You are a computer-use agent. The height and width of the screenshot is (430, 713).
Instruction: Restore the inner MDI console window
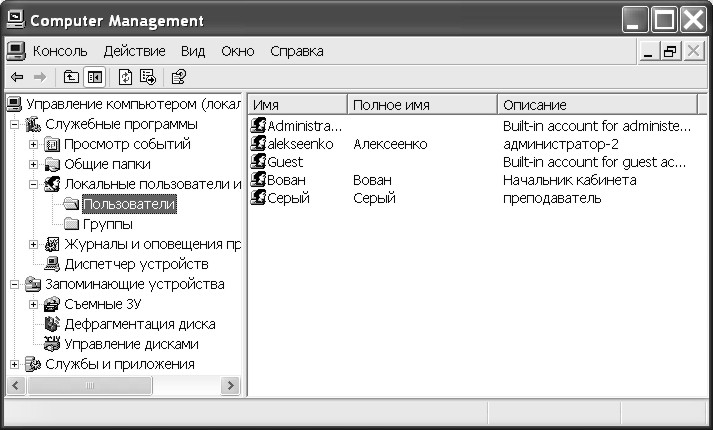pyautogui.click(x=670, y=51)
